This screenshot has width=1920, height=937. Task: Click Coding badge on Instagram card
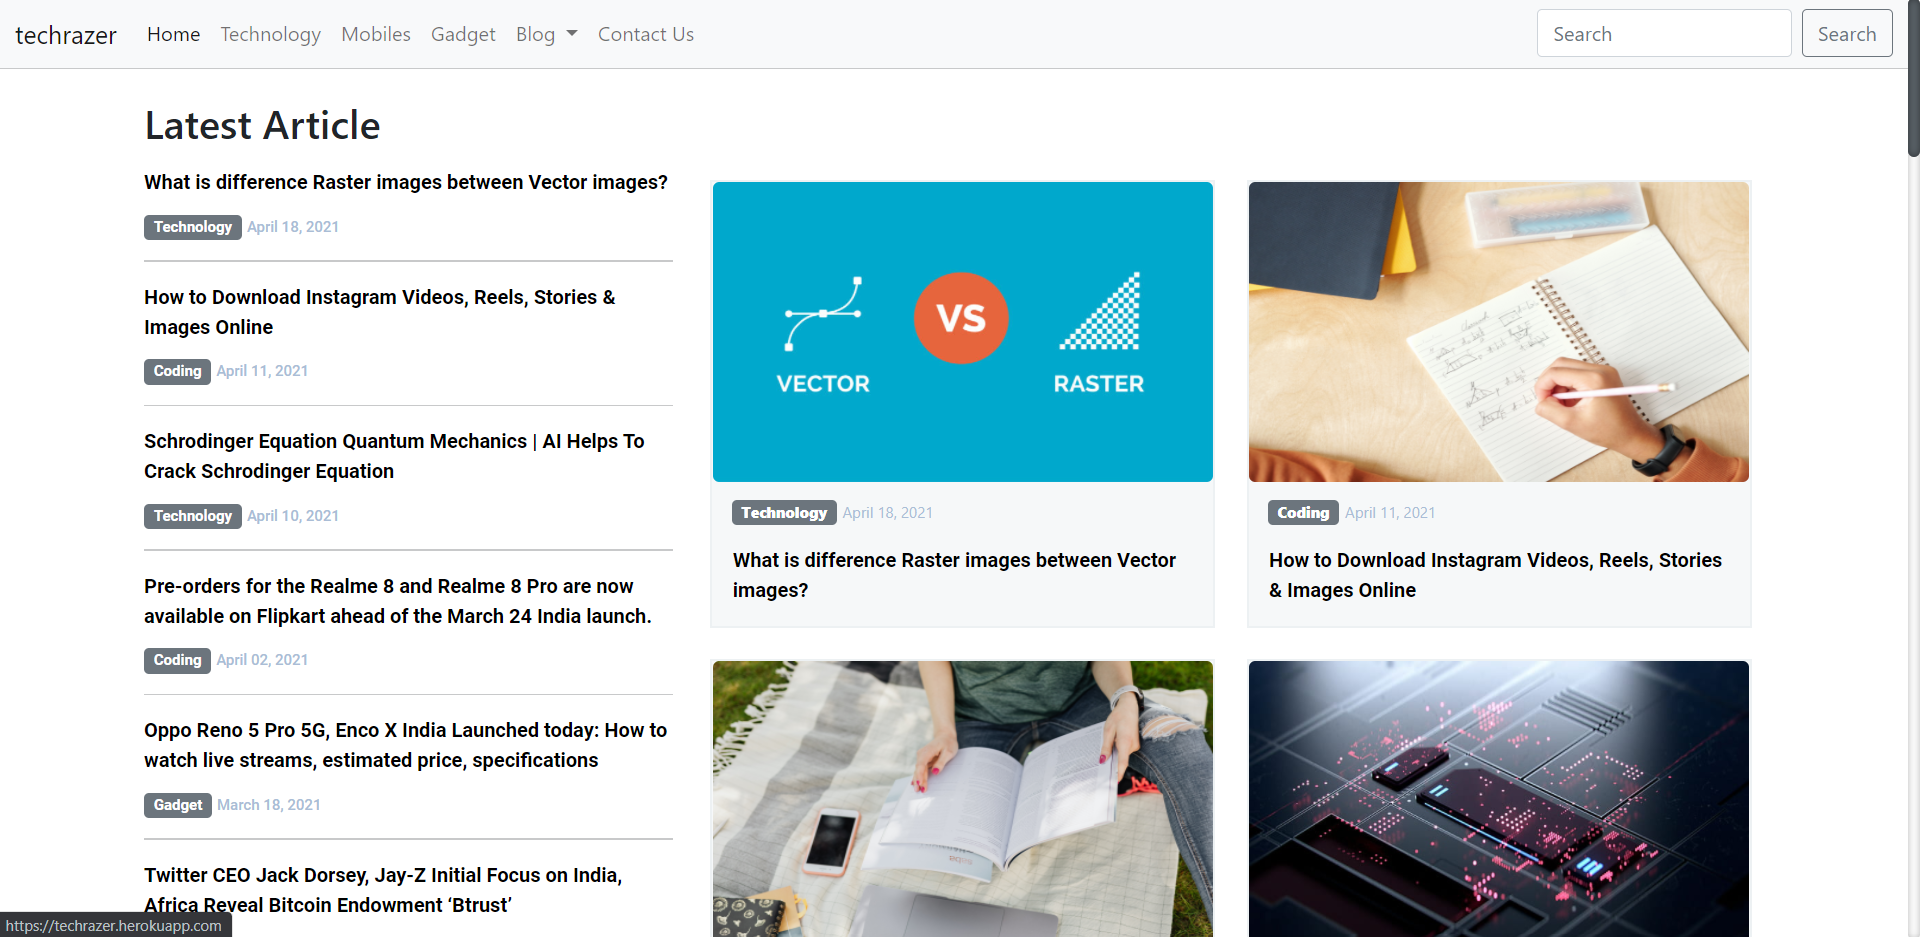click(x=1303, y=513)
